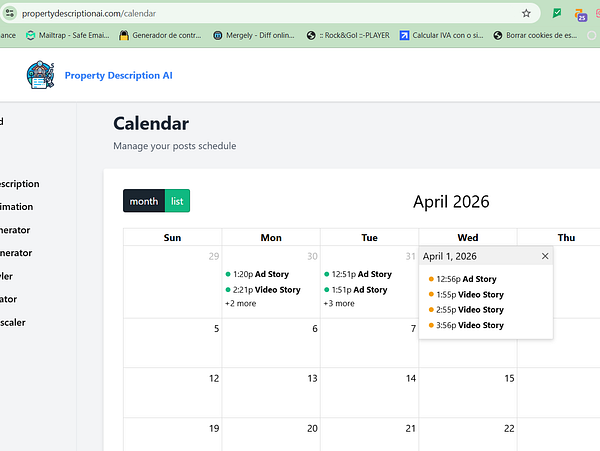Select day 5 in the calendar
The height and width of the screenshot is (451, 600).
click(217, 329)
